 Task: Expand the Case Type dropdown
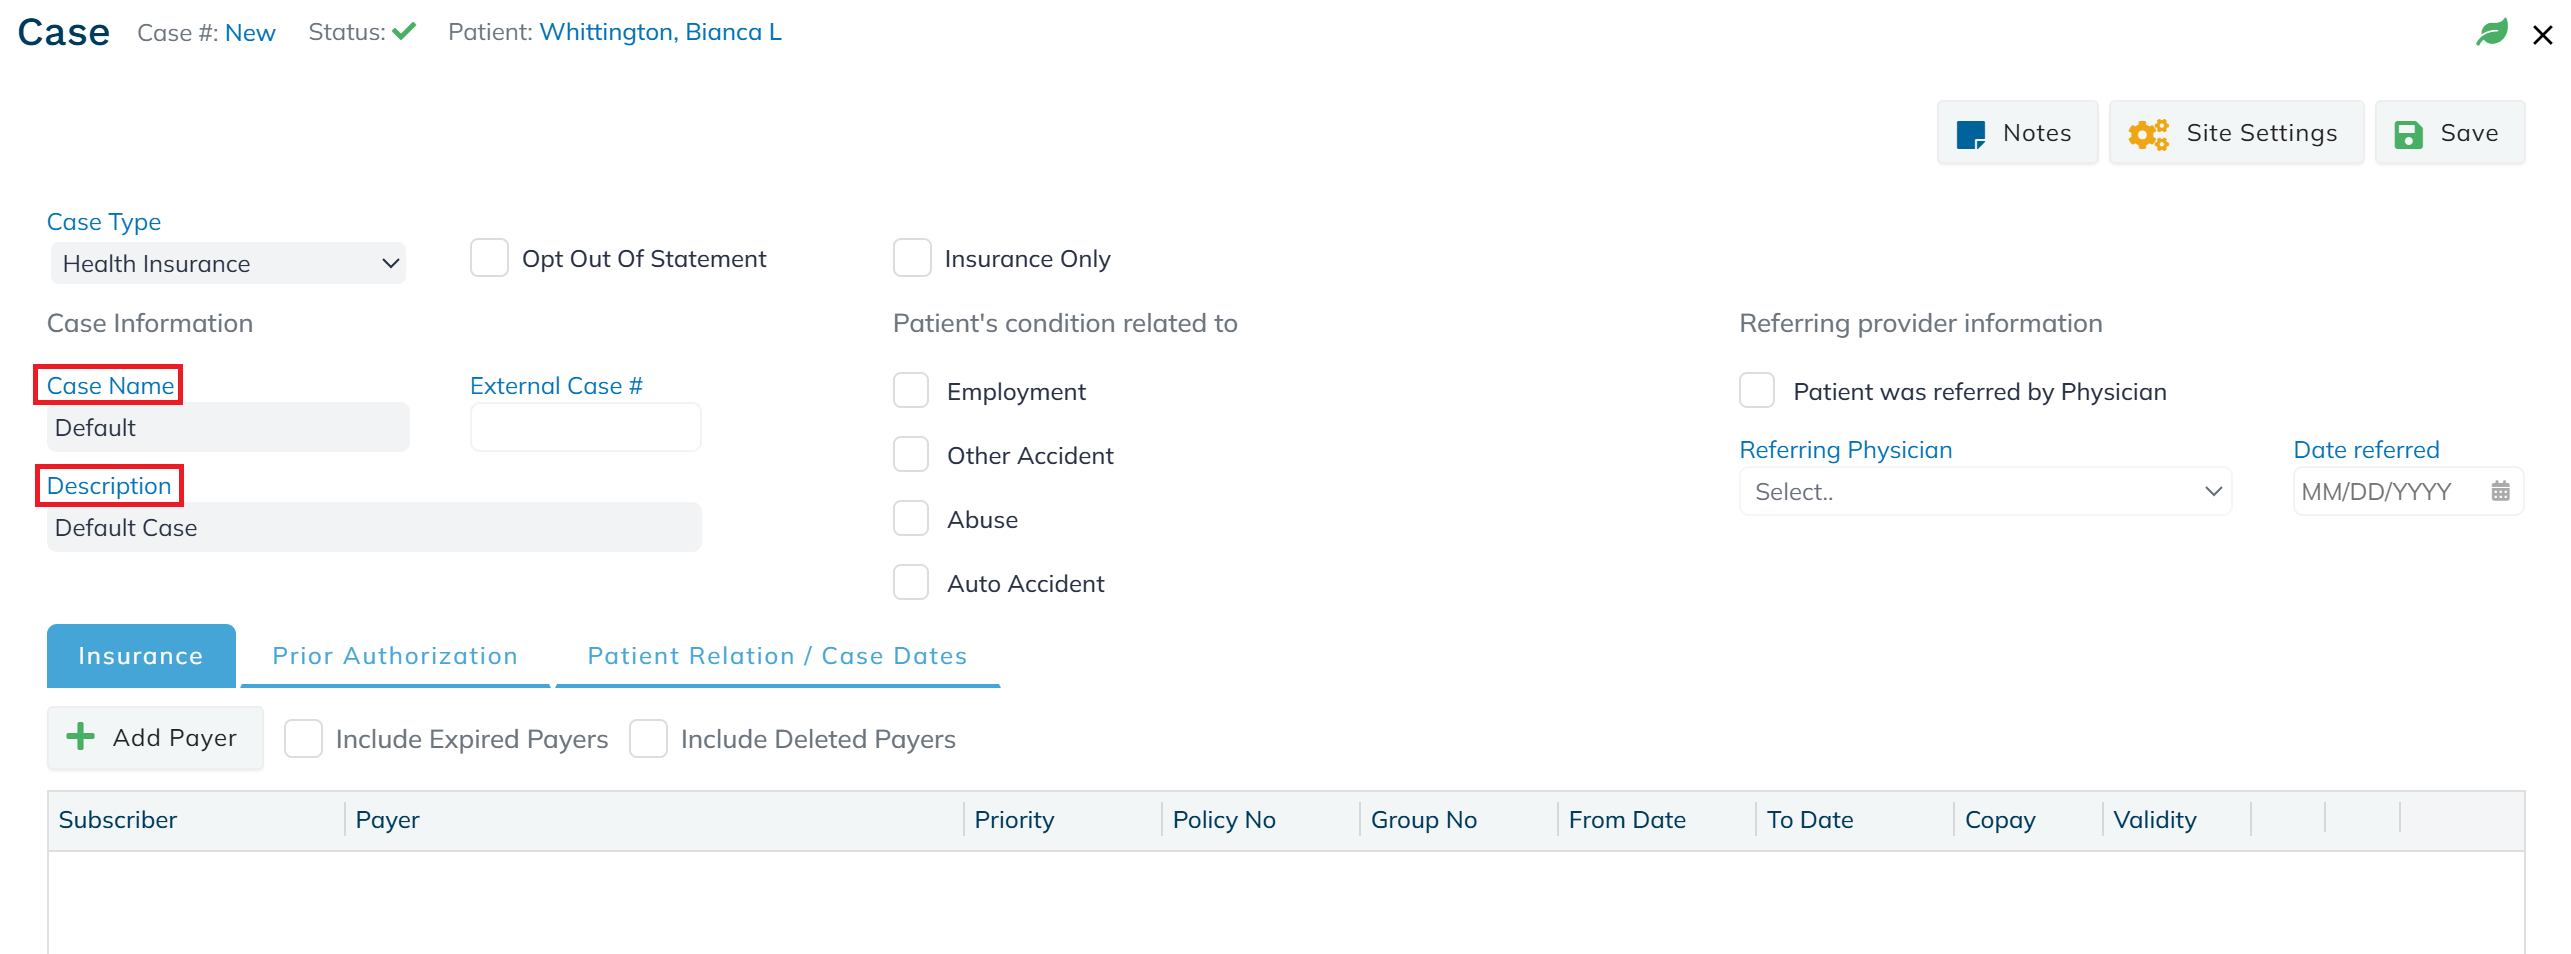227,264
